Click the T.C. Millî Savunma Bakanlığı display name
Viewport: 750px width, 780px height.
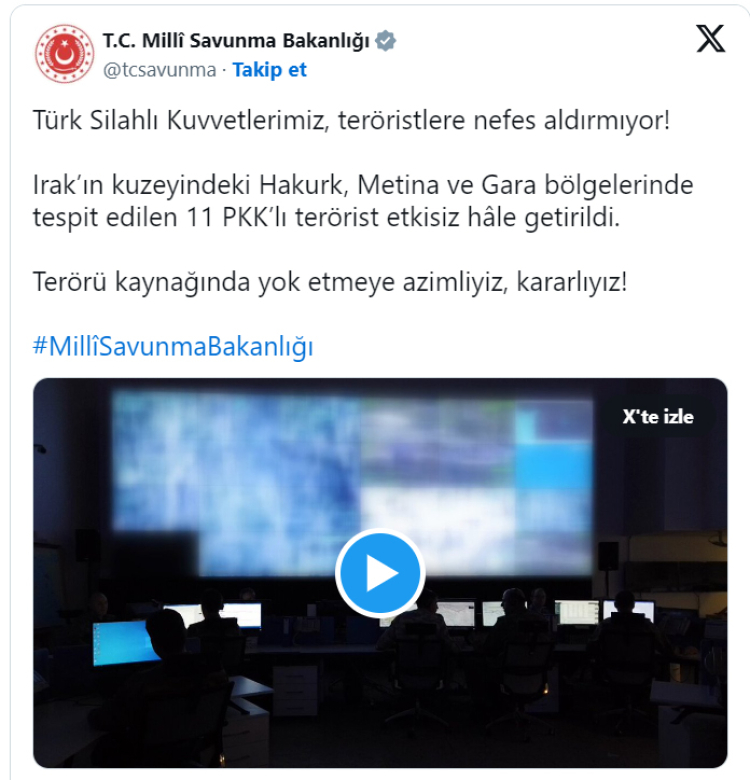coord(236,41)
